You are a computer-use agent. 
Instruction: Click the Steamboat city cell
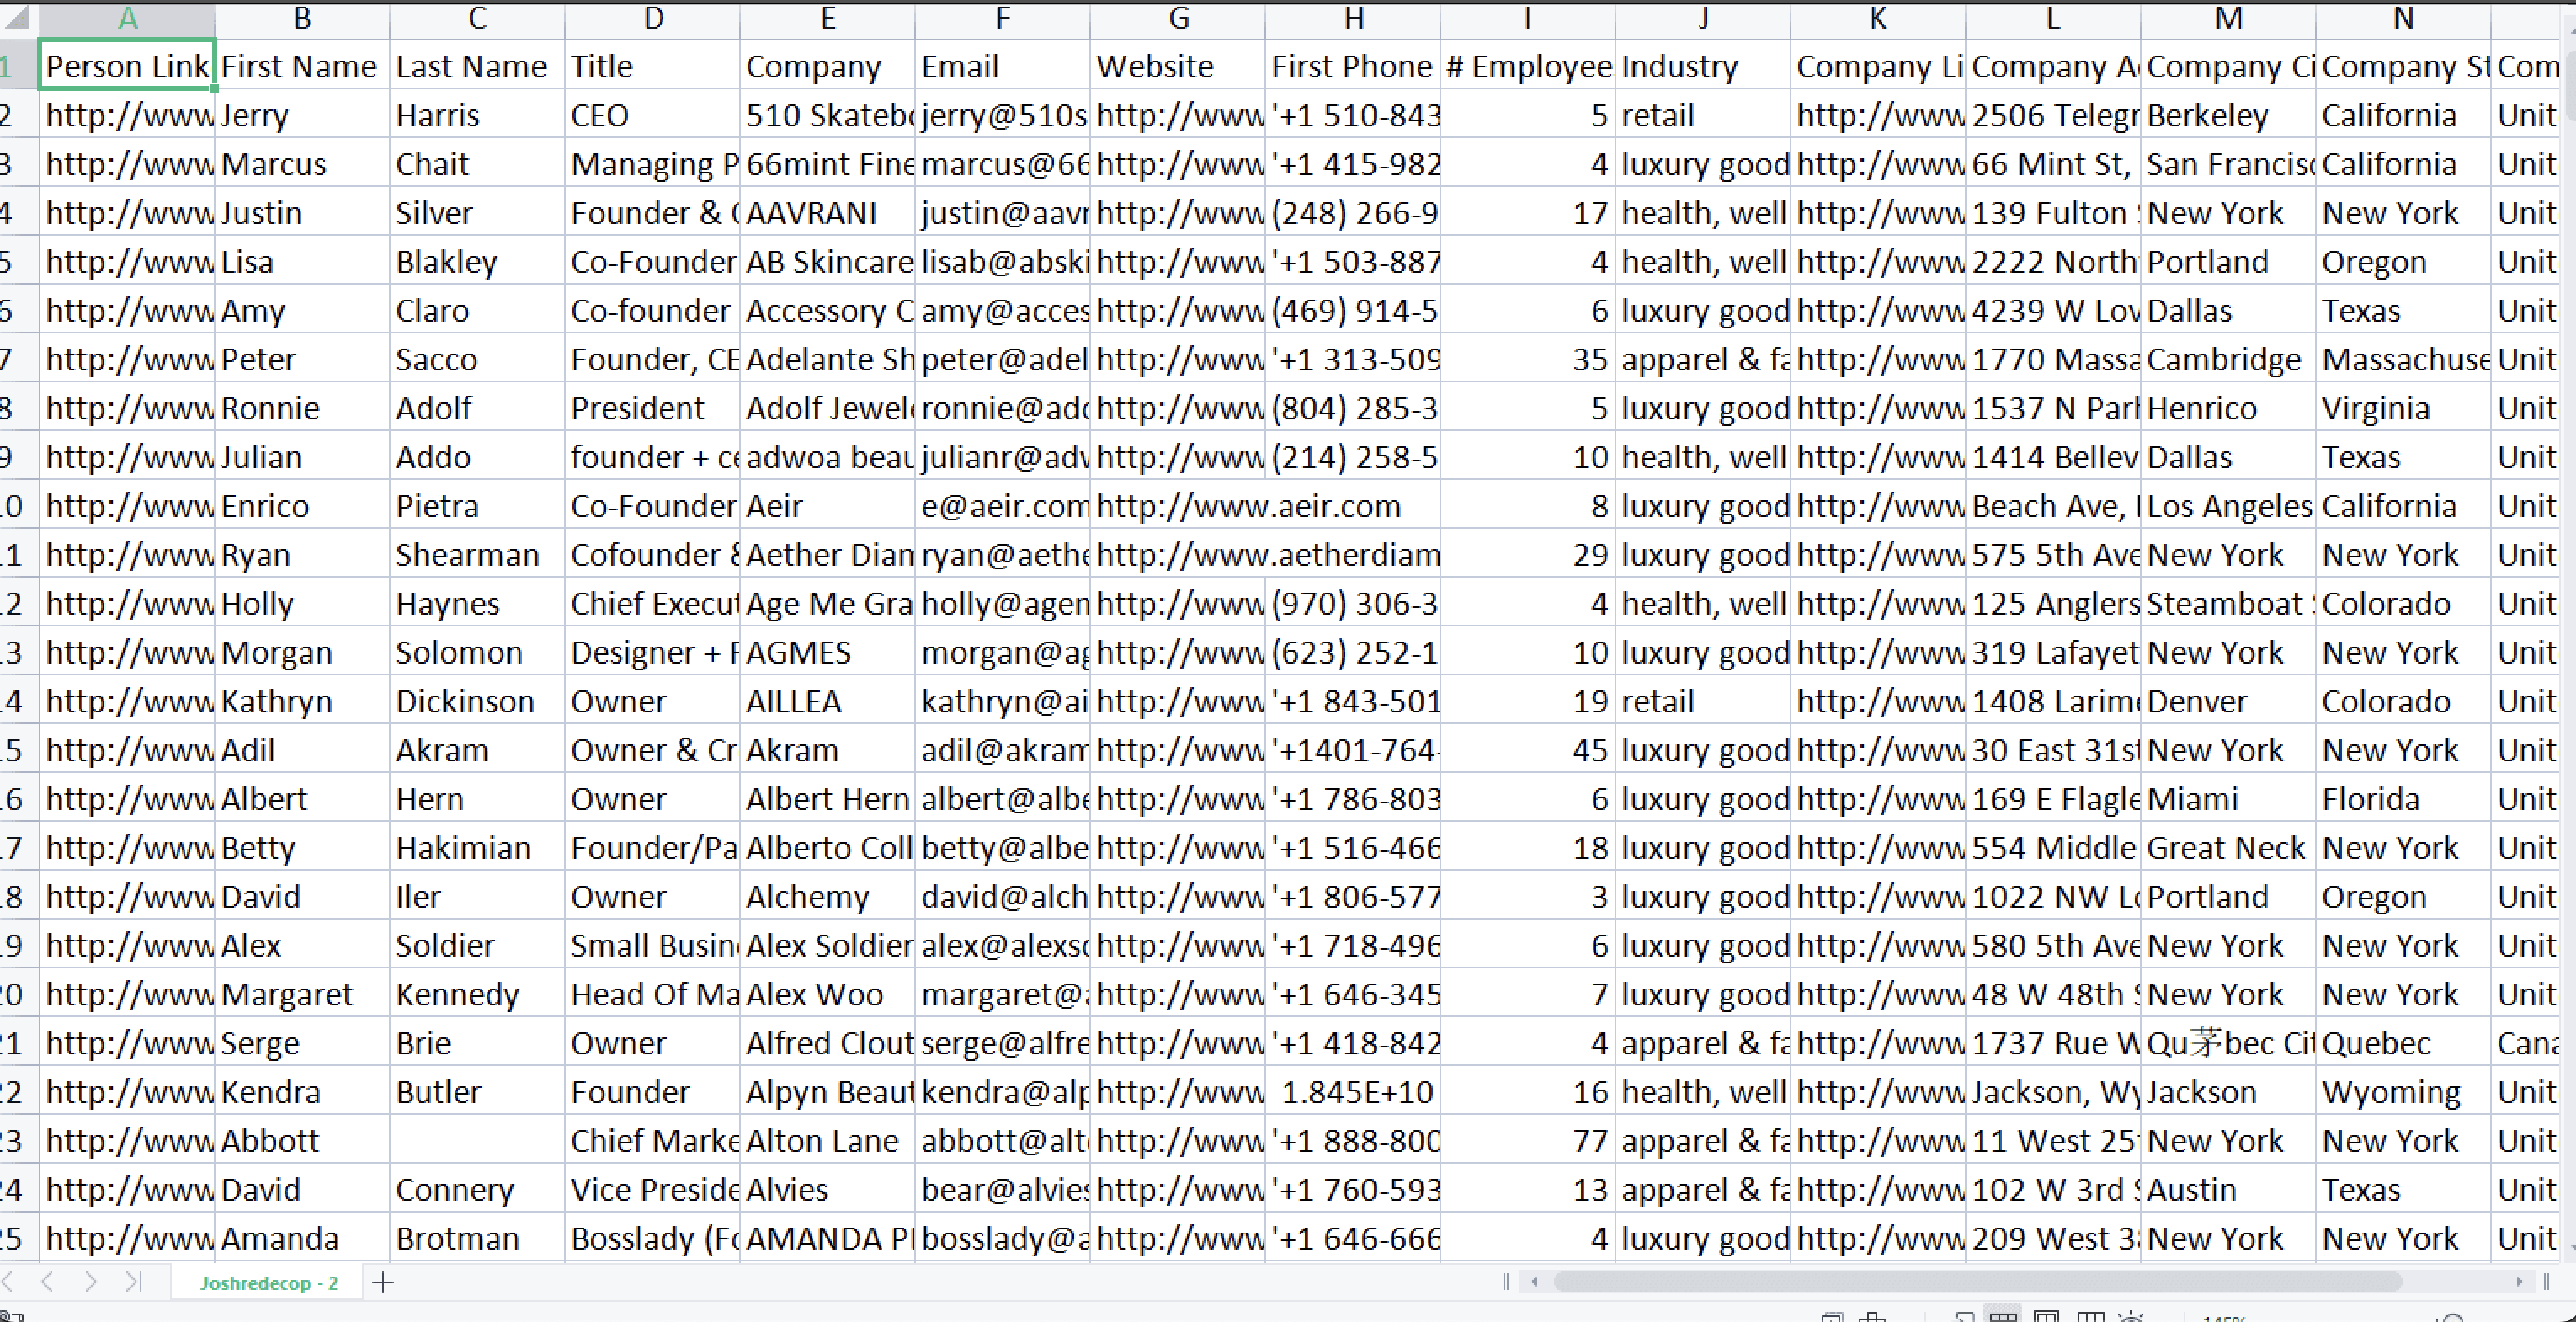point(2228,604)
